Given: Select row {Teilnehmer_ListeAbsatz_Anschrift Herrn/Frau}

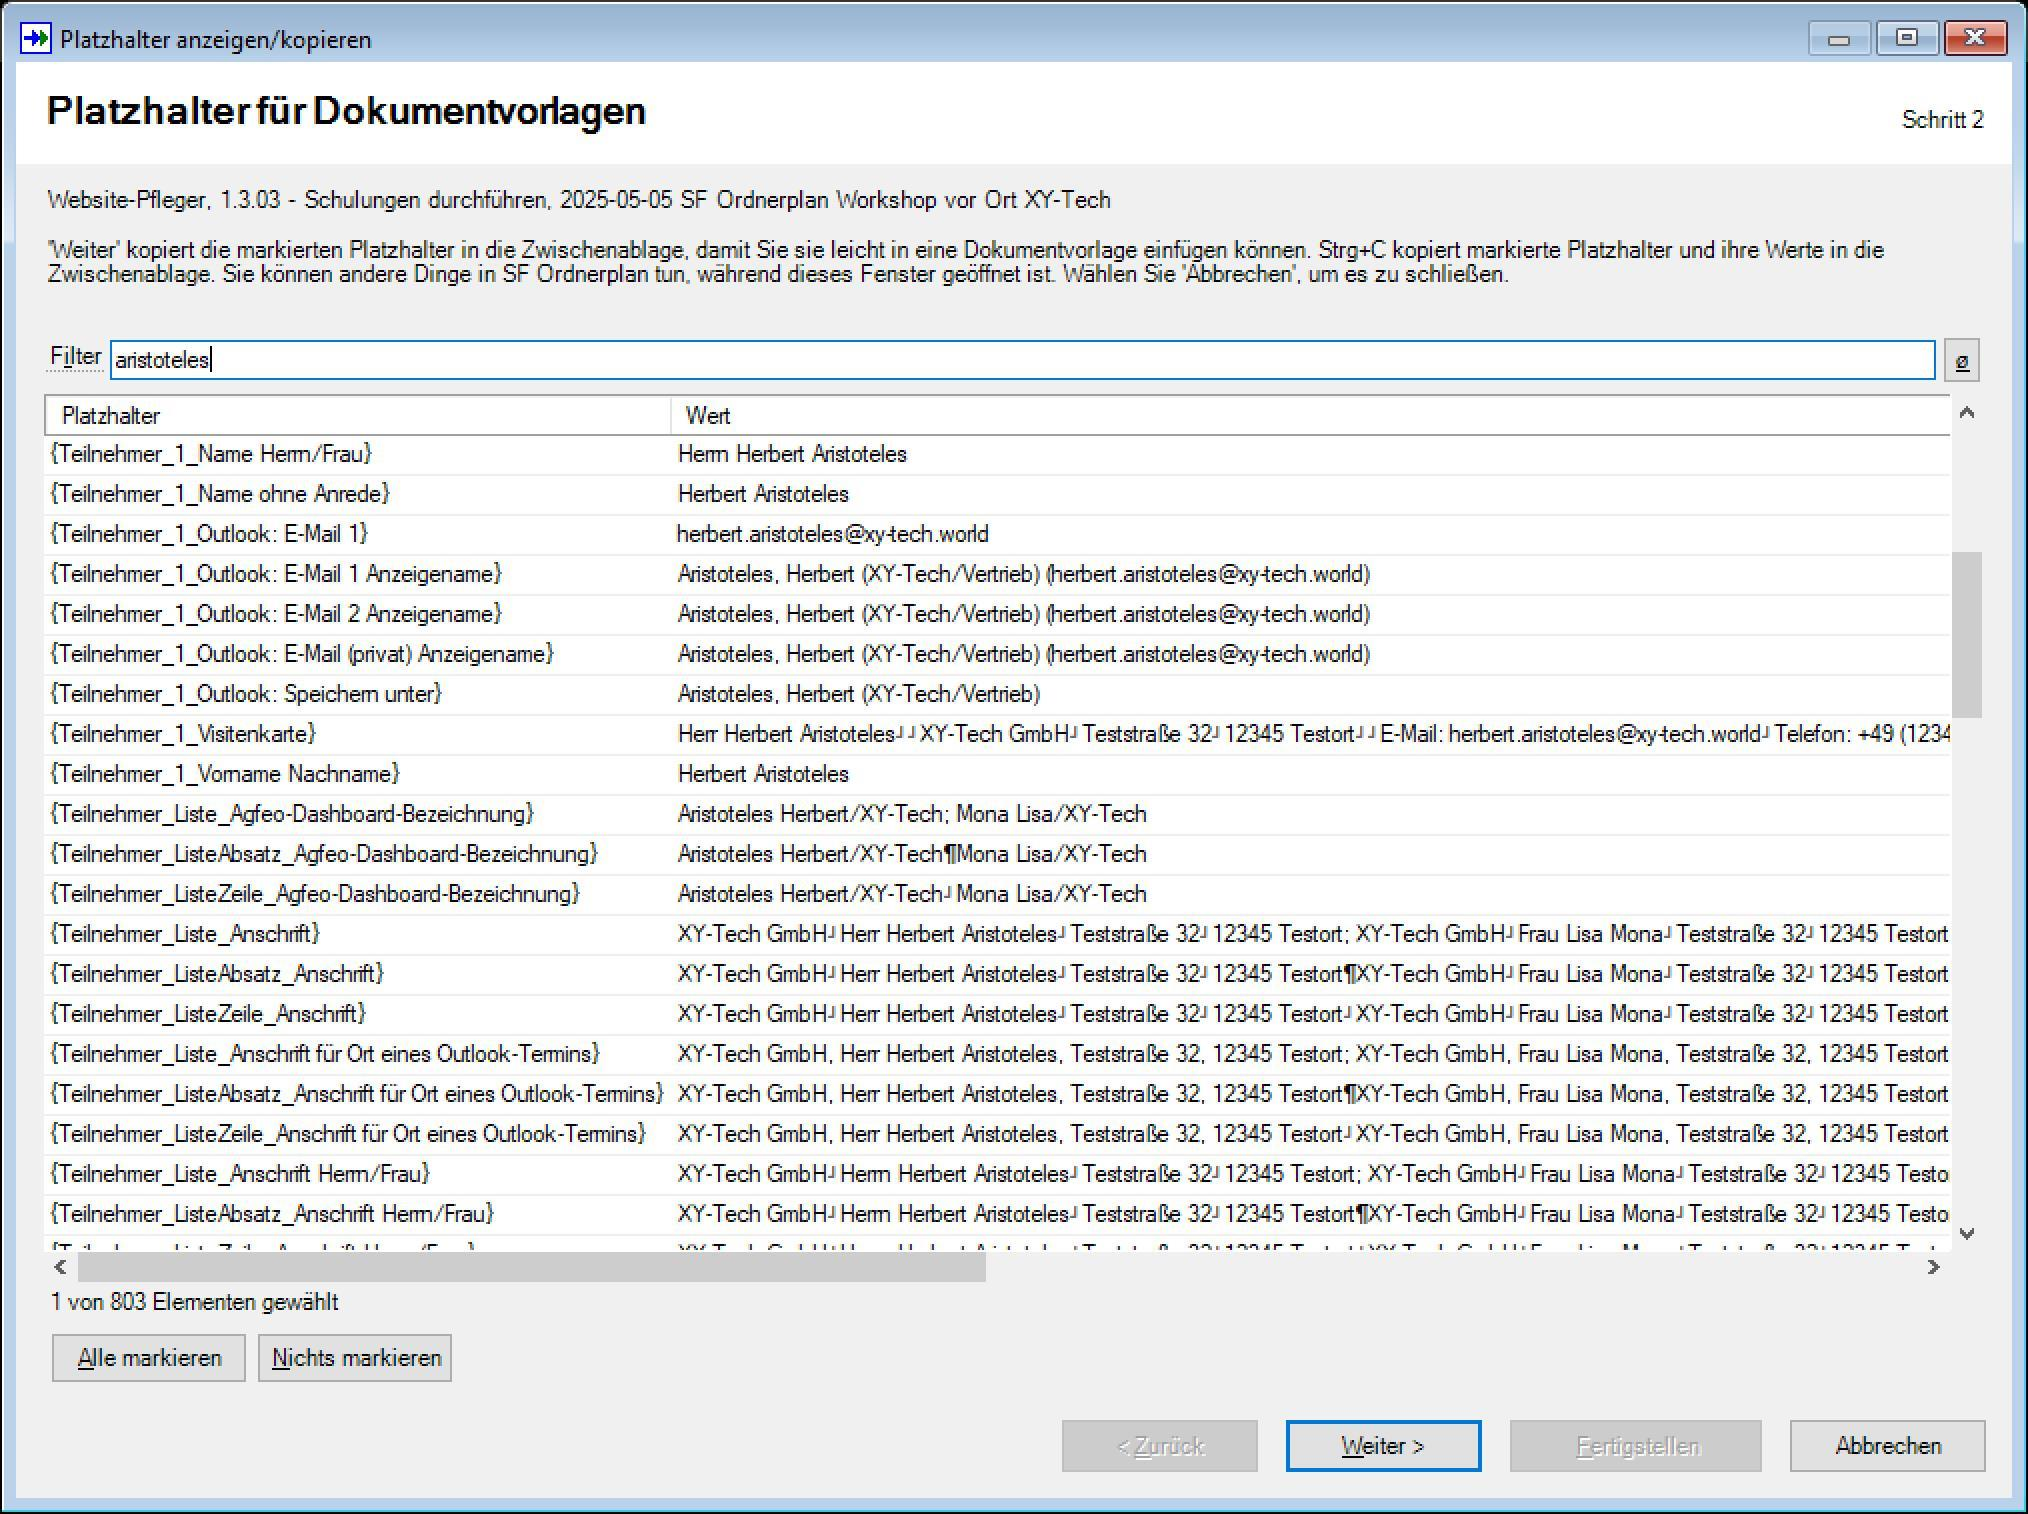Looking at the screenshot, I should (998, 1214).
